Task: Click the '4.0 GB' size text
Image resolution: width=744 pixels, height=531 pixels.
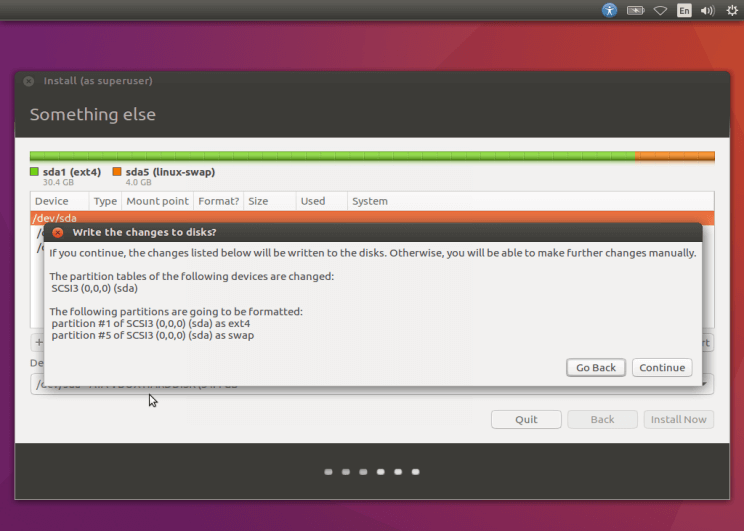Action: point(138,182)
